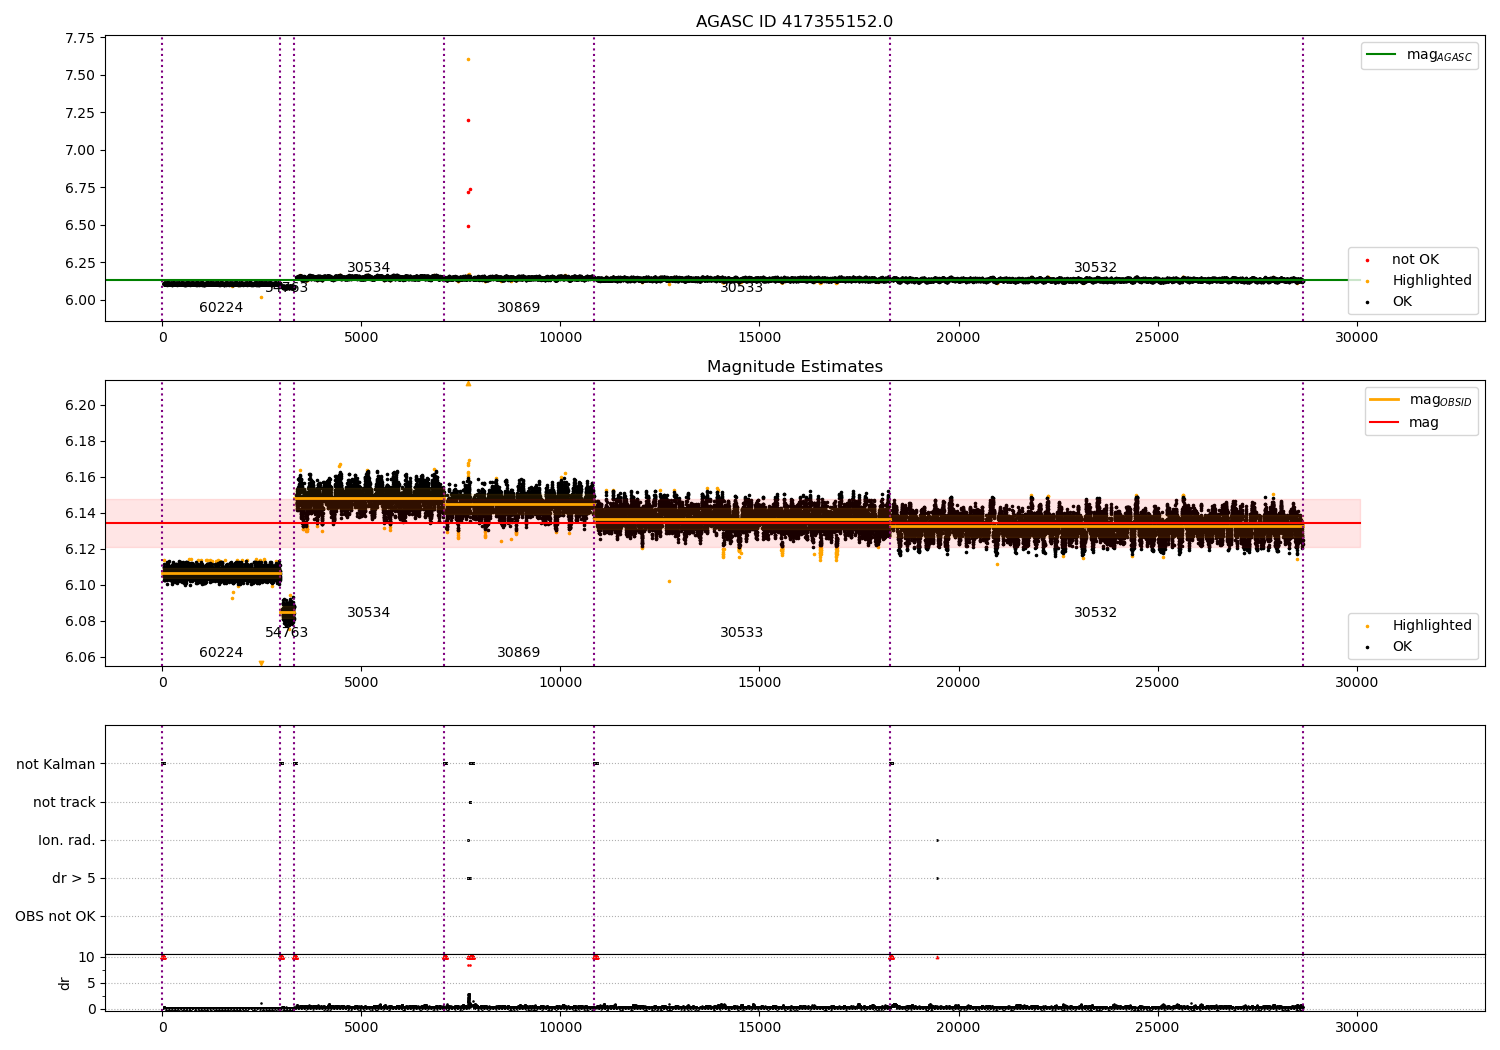The height and width of the screenshot is (1050, 1500).
Task: Click the mag OBSID legend entry with orange line
Action: point(1420,400)
